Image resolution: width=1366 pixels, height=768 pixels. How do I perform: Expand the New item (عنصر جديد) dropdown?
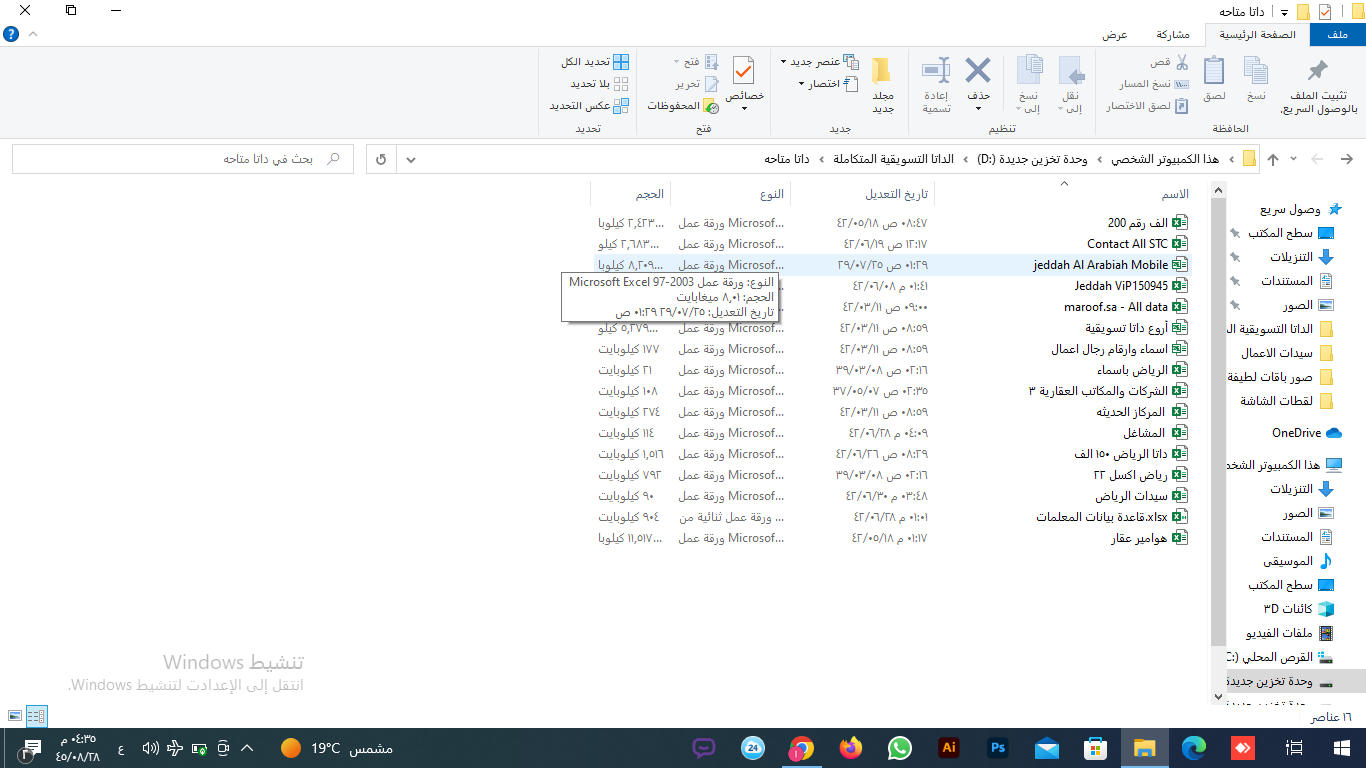784,62
